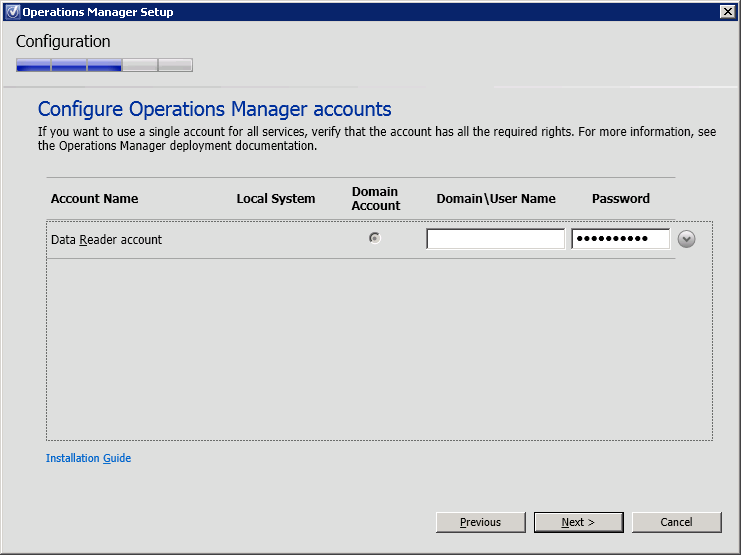The height and width of the screenshot is (555, 741).
Task: Open the Installation Guide link
Action: click(88, 458)
